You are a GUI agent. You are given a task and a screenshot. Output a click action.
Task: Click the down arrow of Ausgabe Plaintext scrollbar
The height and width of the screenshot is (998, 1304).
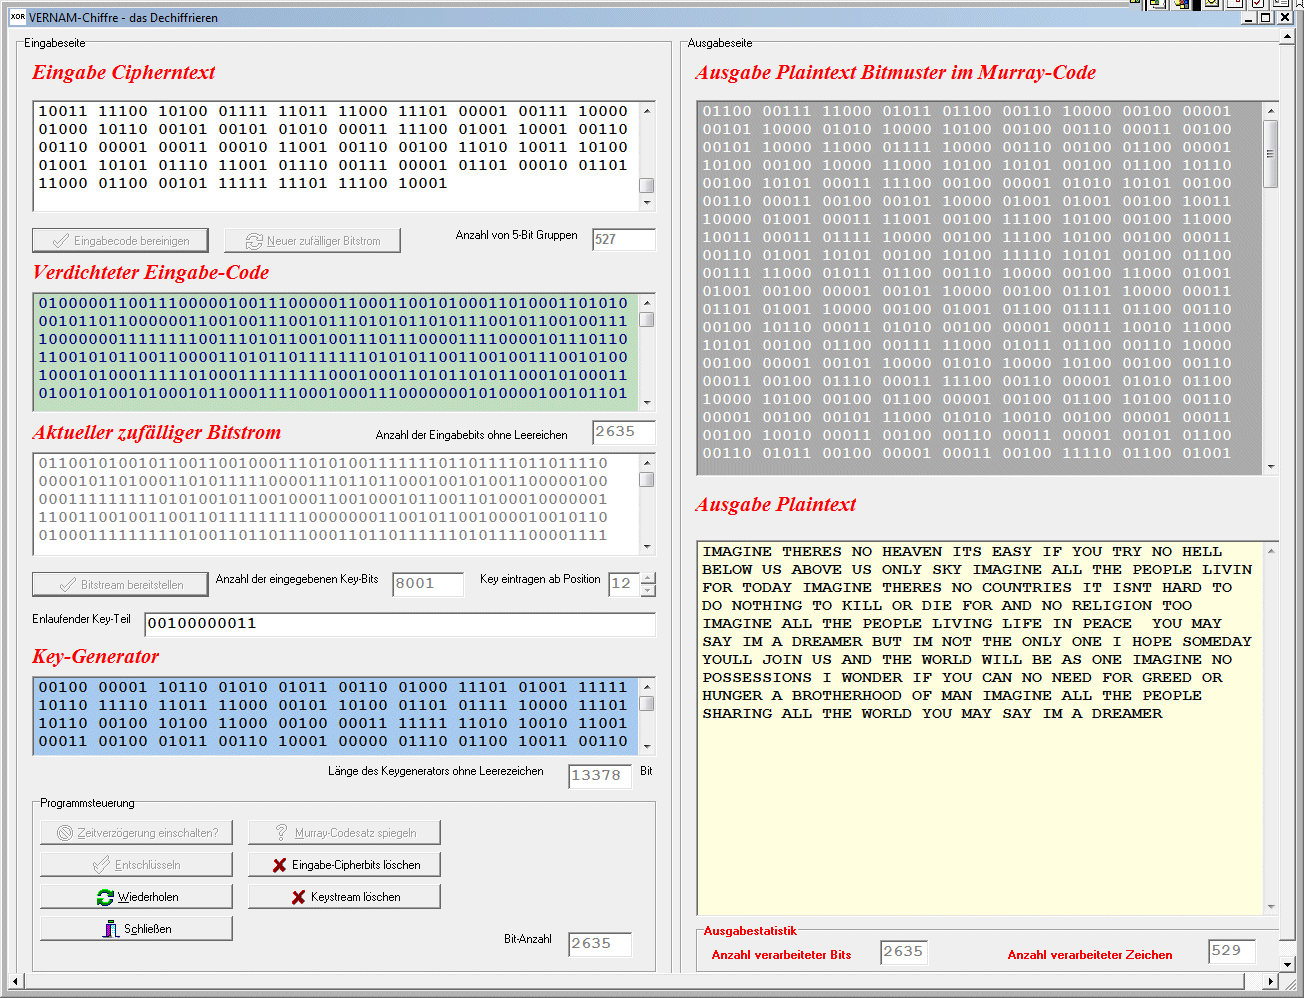(1271, 907)
